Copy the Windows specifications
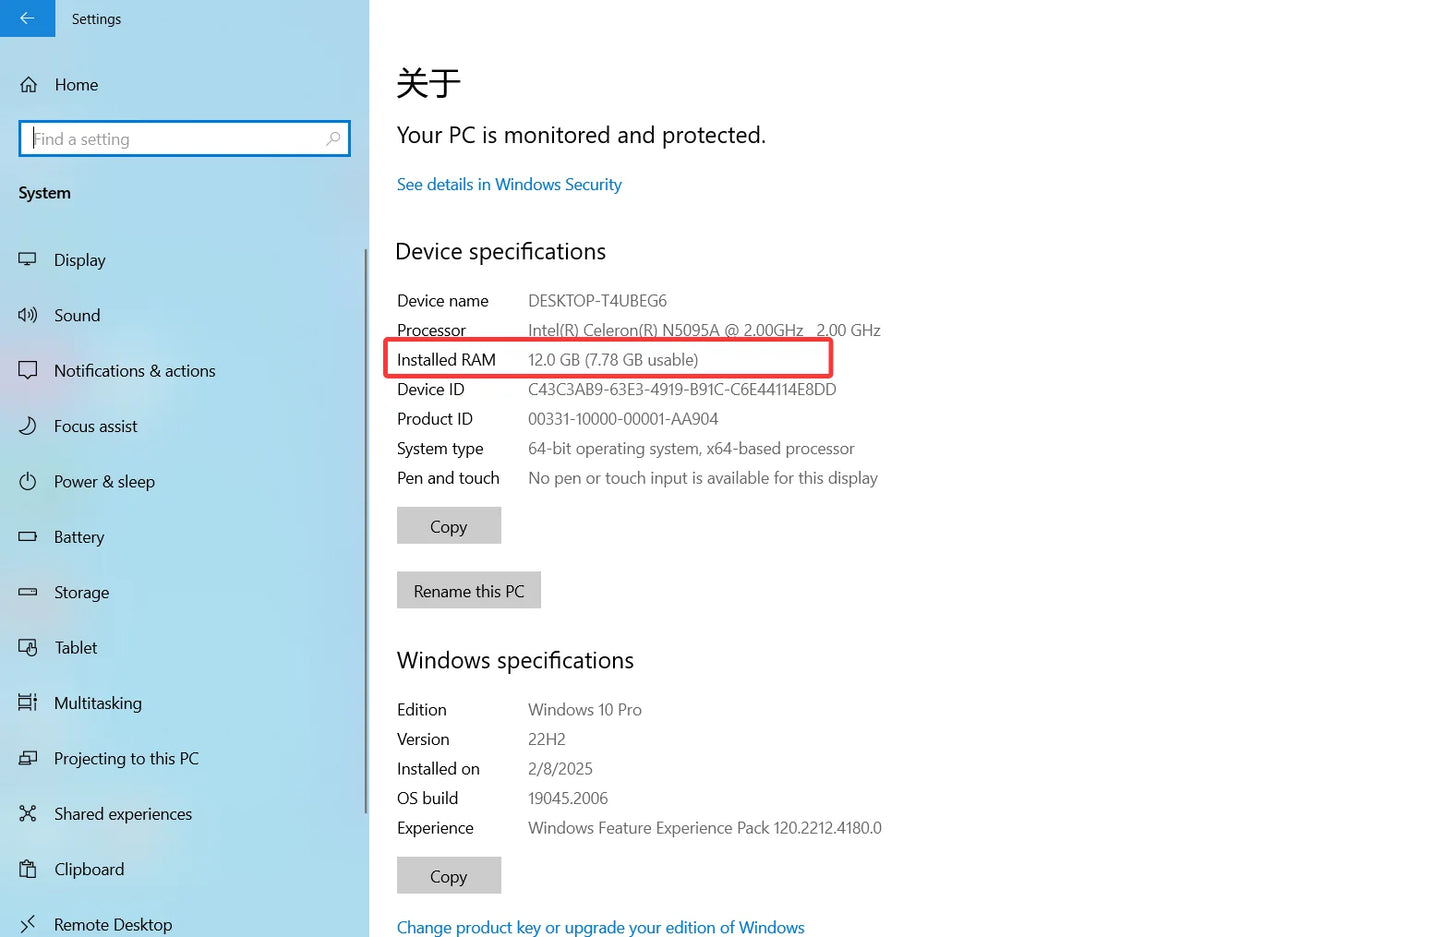 click(448, 876)
